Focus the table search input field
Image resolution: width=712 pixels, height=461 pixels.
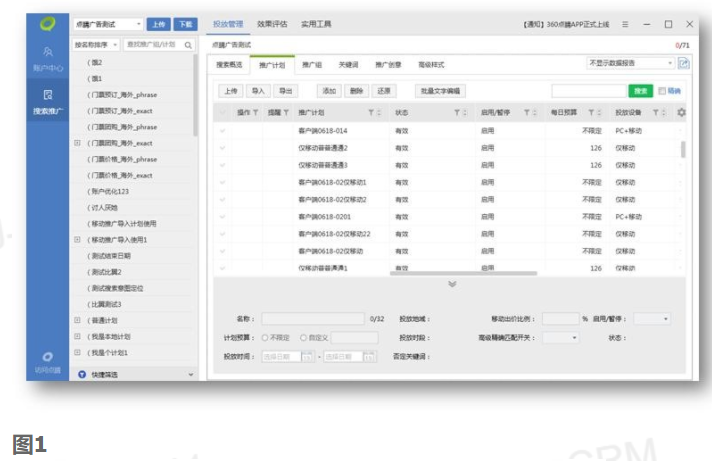coord(589,91)
